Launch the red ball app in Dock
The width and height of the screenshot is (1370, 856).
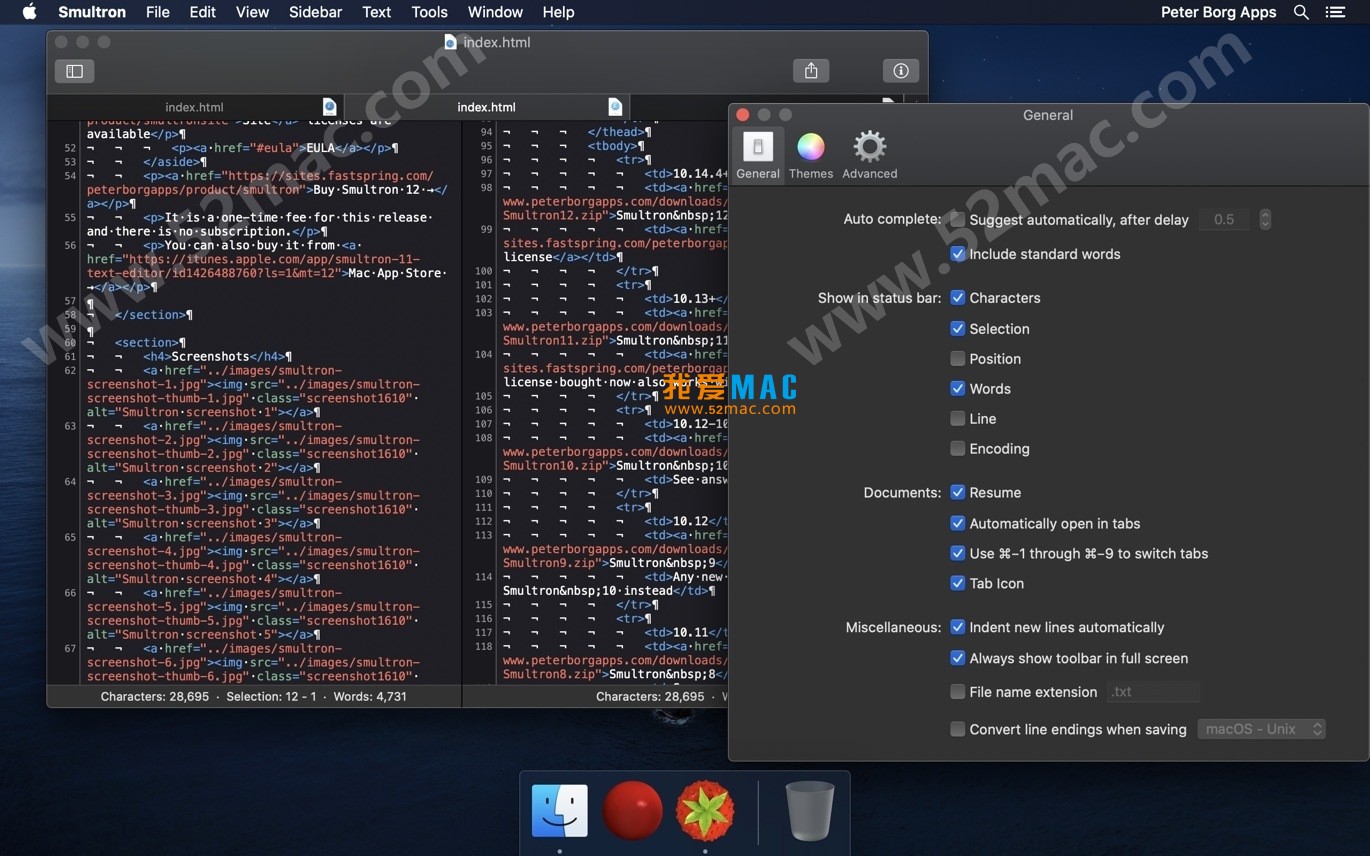(632, 810)
